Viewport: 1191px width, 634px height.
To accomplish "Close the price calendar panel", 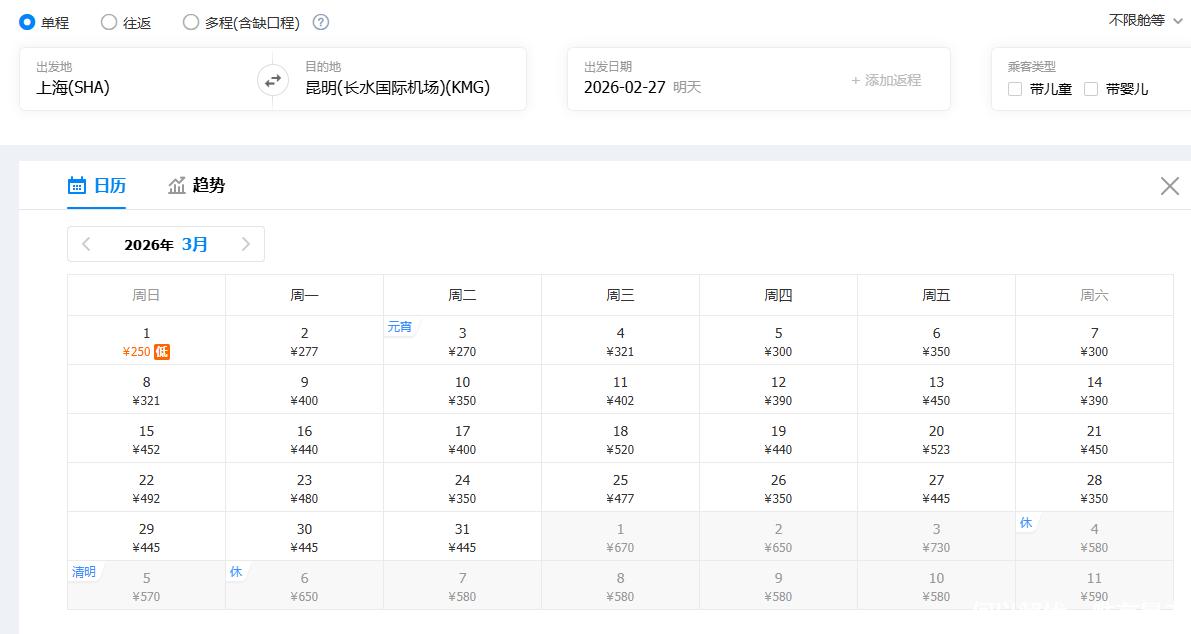I will coord(1169,186).
